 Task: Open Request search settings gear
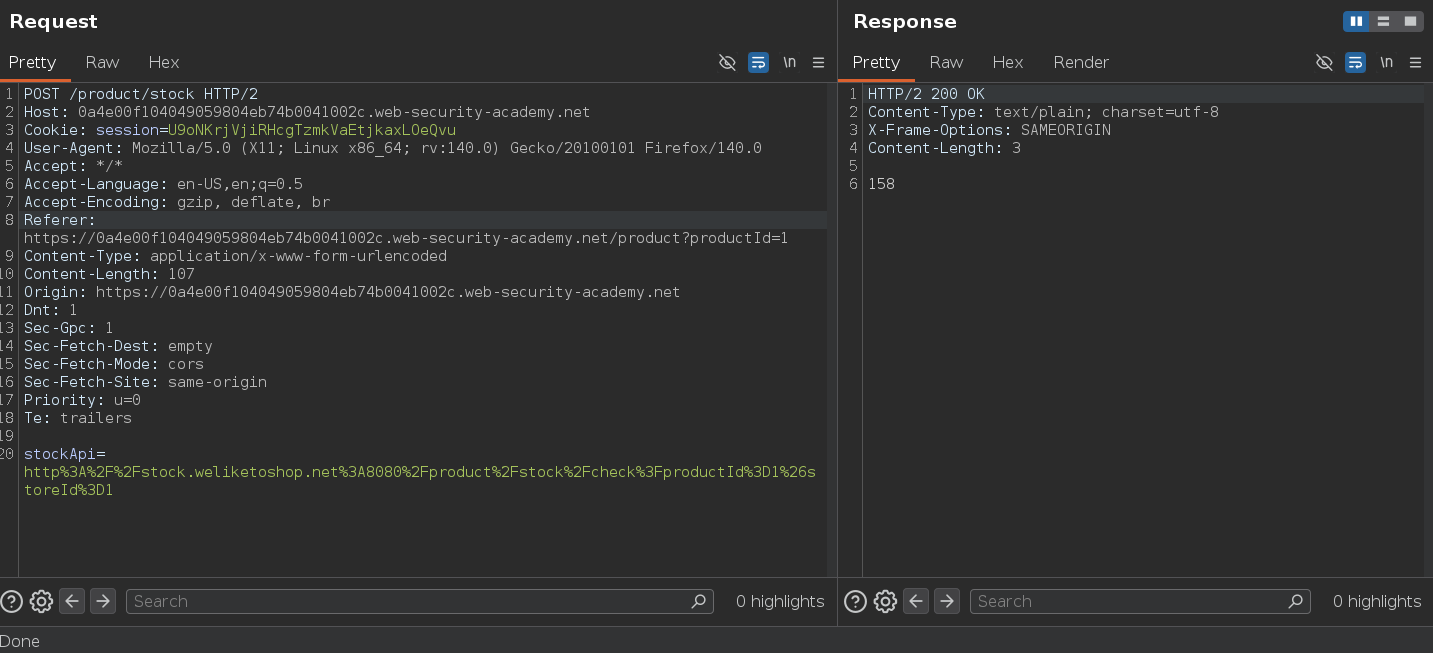click(x=41, y=601)
